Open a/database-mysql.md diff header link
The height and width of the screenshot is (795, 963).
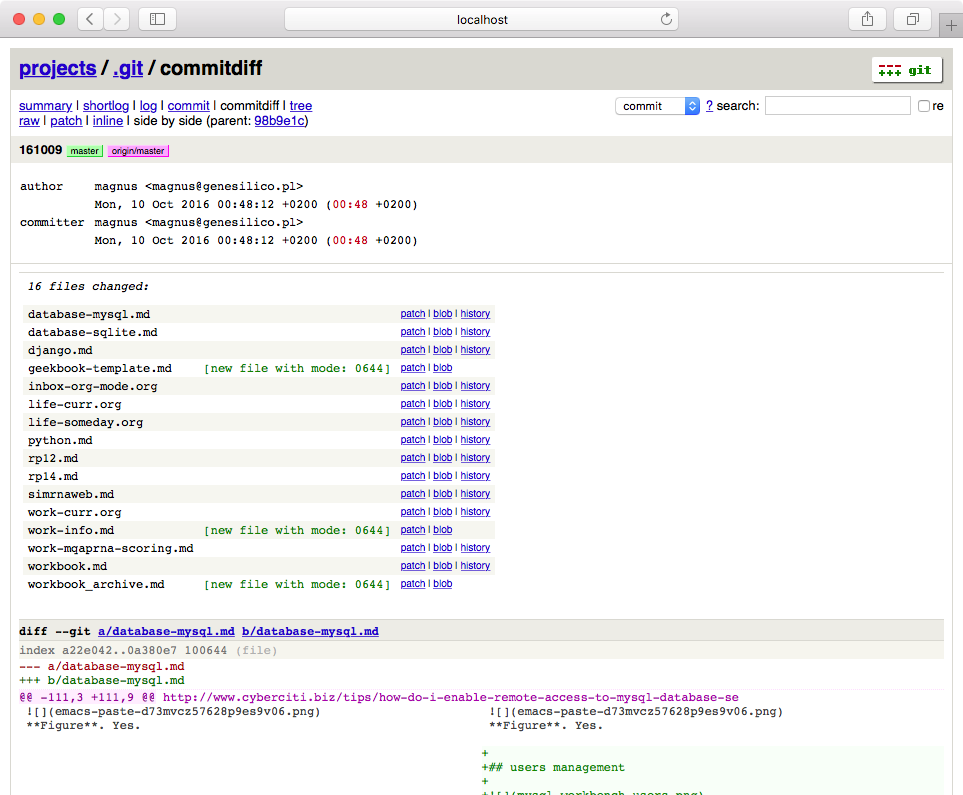(x=166, y=632)
